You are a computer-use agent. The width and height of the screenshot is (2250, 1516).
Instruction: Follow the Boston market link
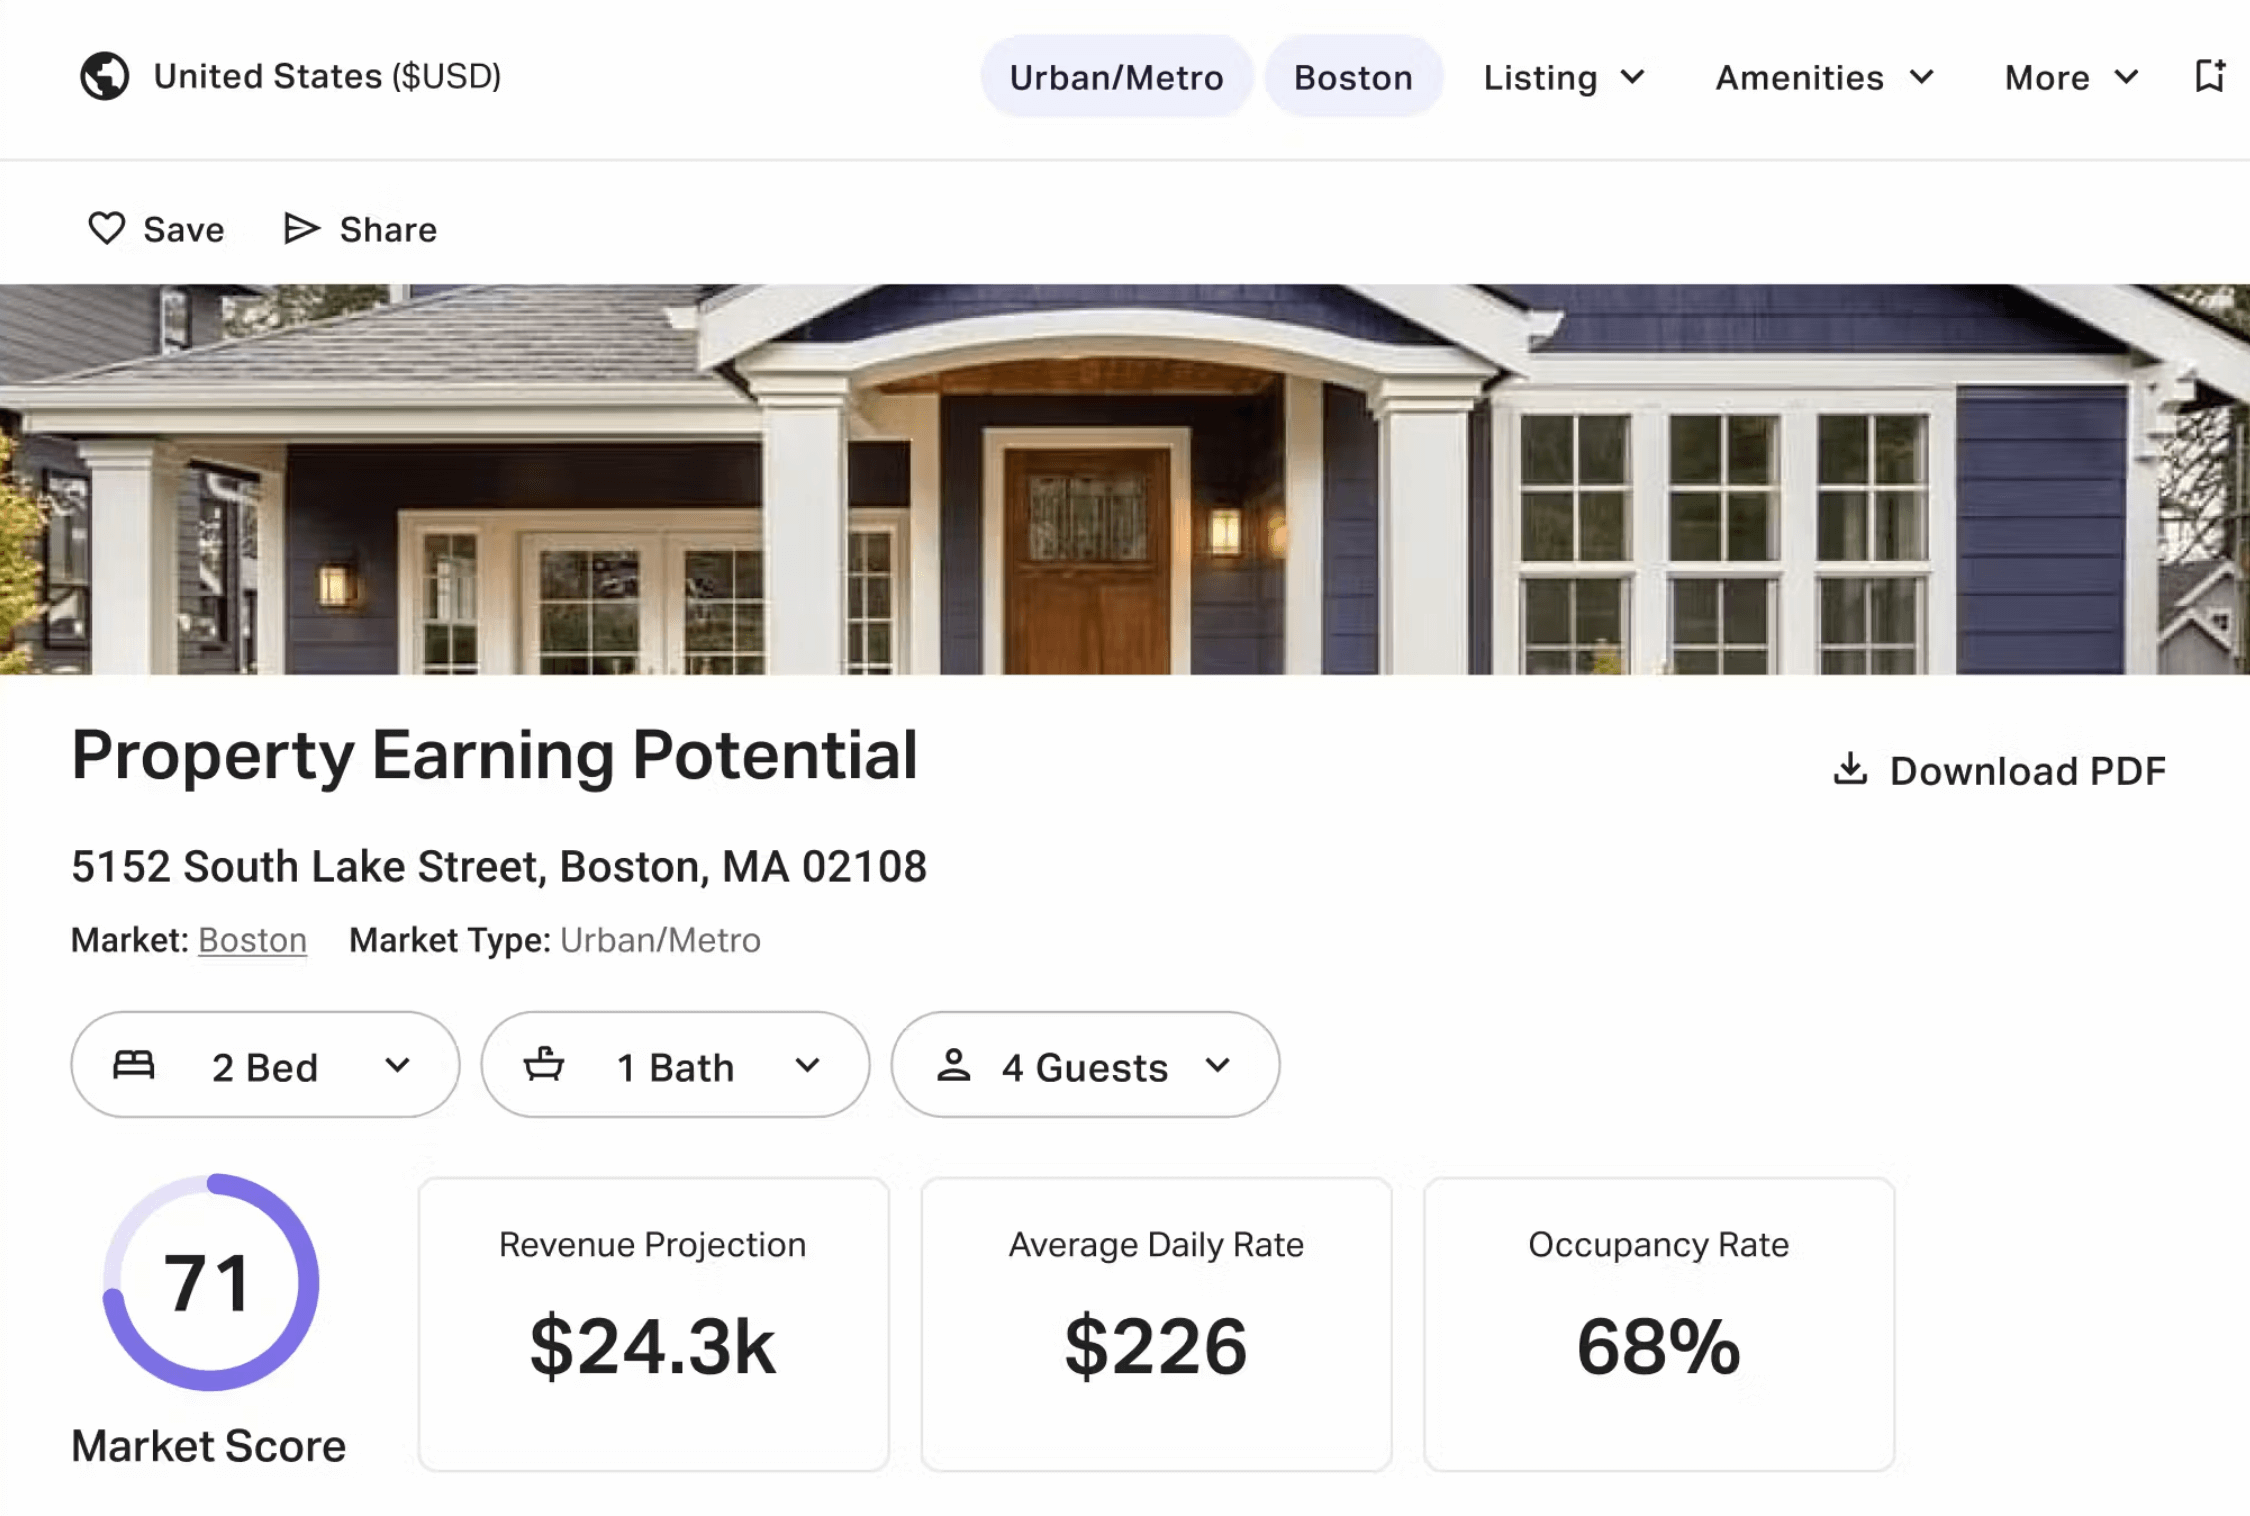pyautogui.click(x=252, y=940)
